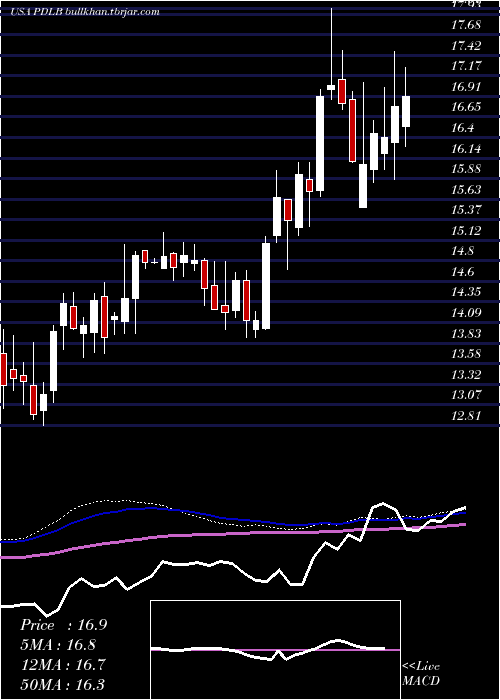The height and width of the screenshot is (700, 500).
Task: Click the 15.37 price axis label
Action: [466, 210]
